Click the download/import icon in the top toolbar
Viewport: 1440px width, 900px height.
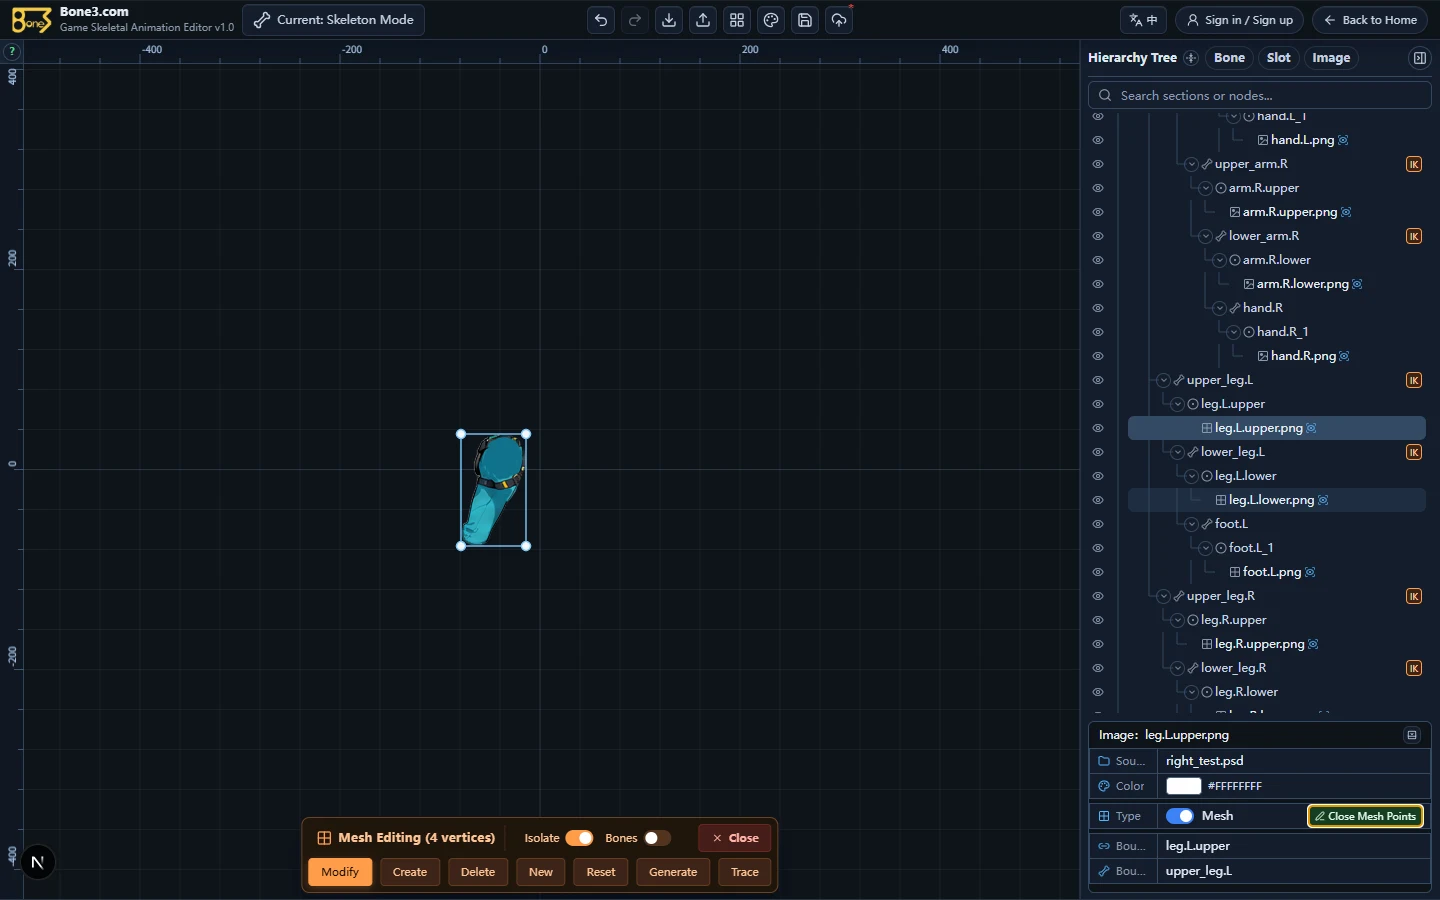[x=669, y=20]
